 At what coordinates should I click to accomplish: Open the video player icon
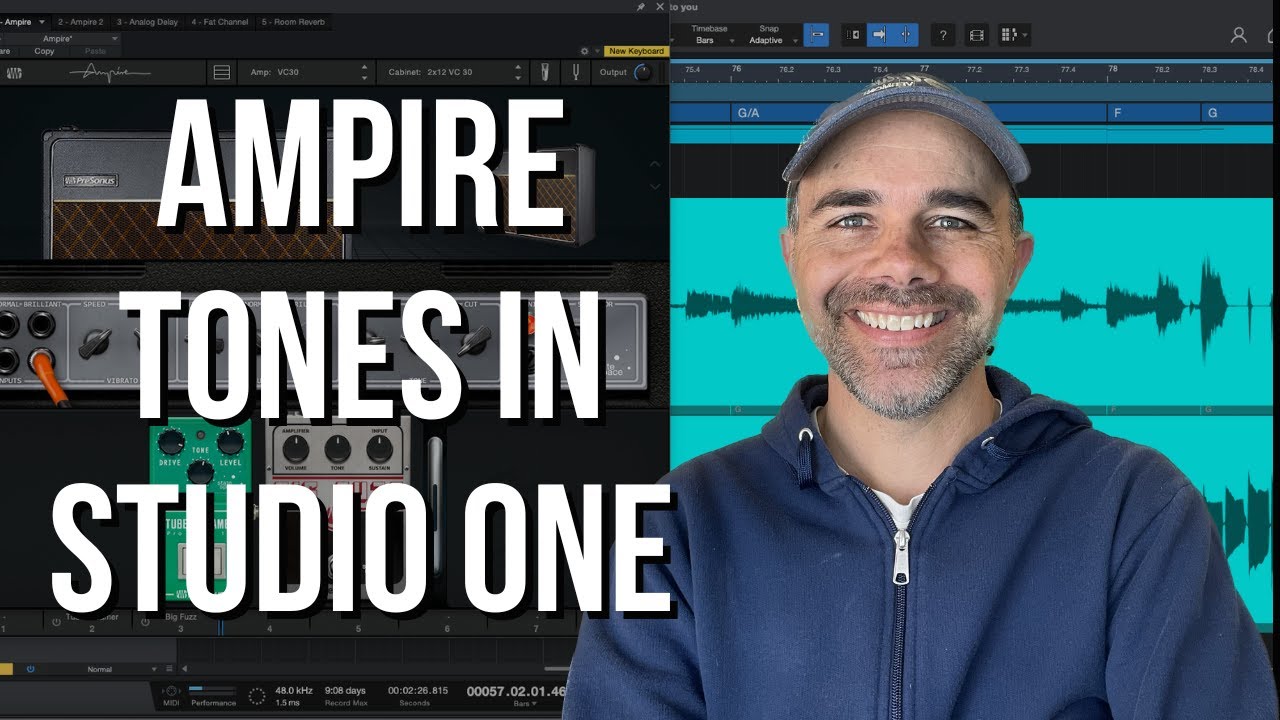pyautogui.click(x=976, y=35)
